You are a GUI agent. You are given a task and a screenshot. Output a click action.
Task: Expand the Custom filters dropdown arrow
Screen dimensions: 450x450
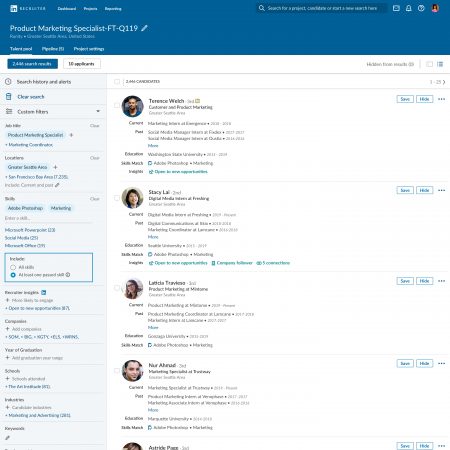98,111
